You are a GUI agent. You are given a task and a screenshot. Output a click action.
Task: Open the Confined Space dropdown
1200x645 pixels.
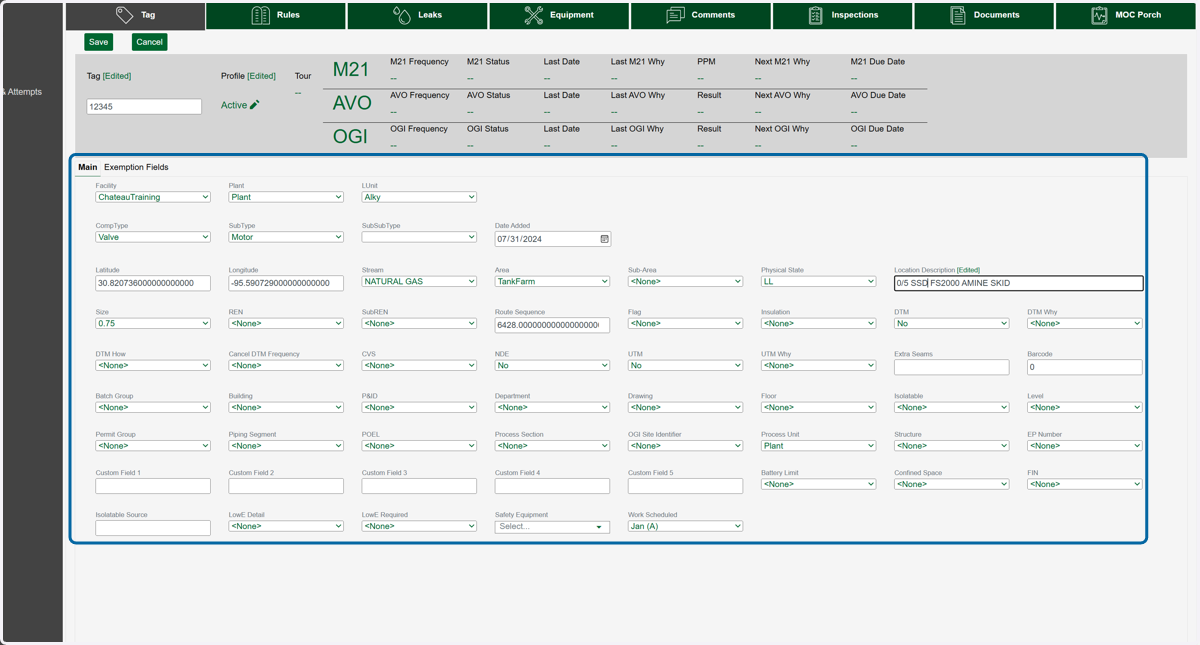click(x=951, y=484)
